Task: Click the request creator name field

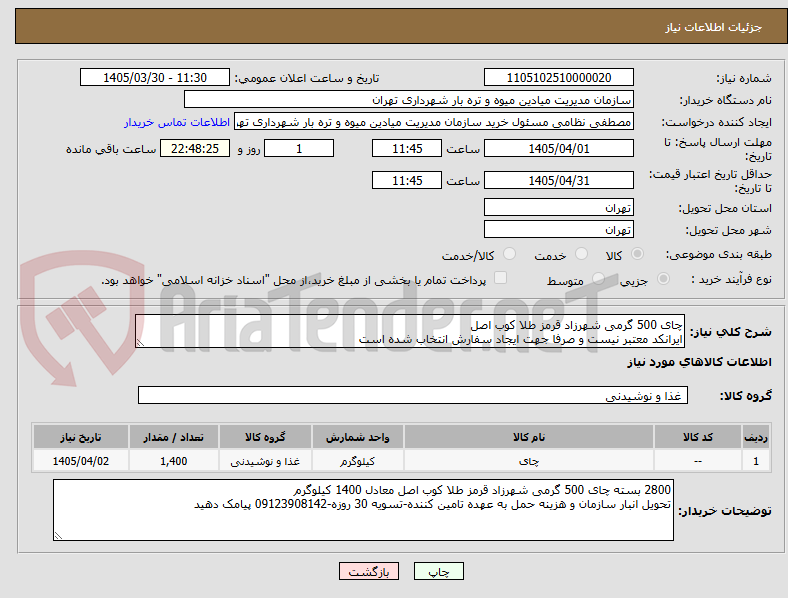Action: click(434, 122)
